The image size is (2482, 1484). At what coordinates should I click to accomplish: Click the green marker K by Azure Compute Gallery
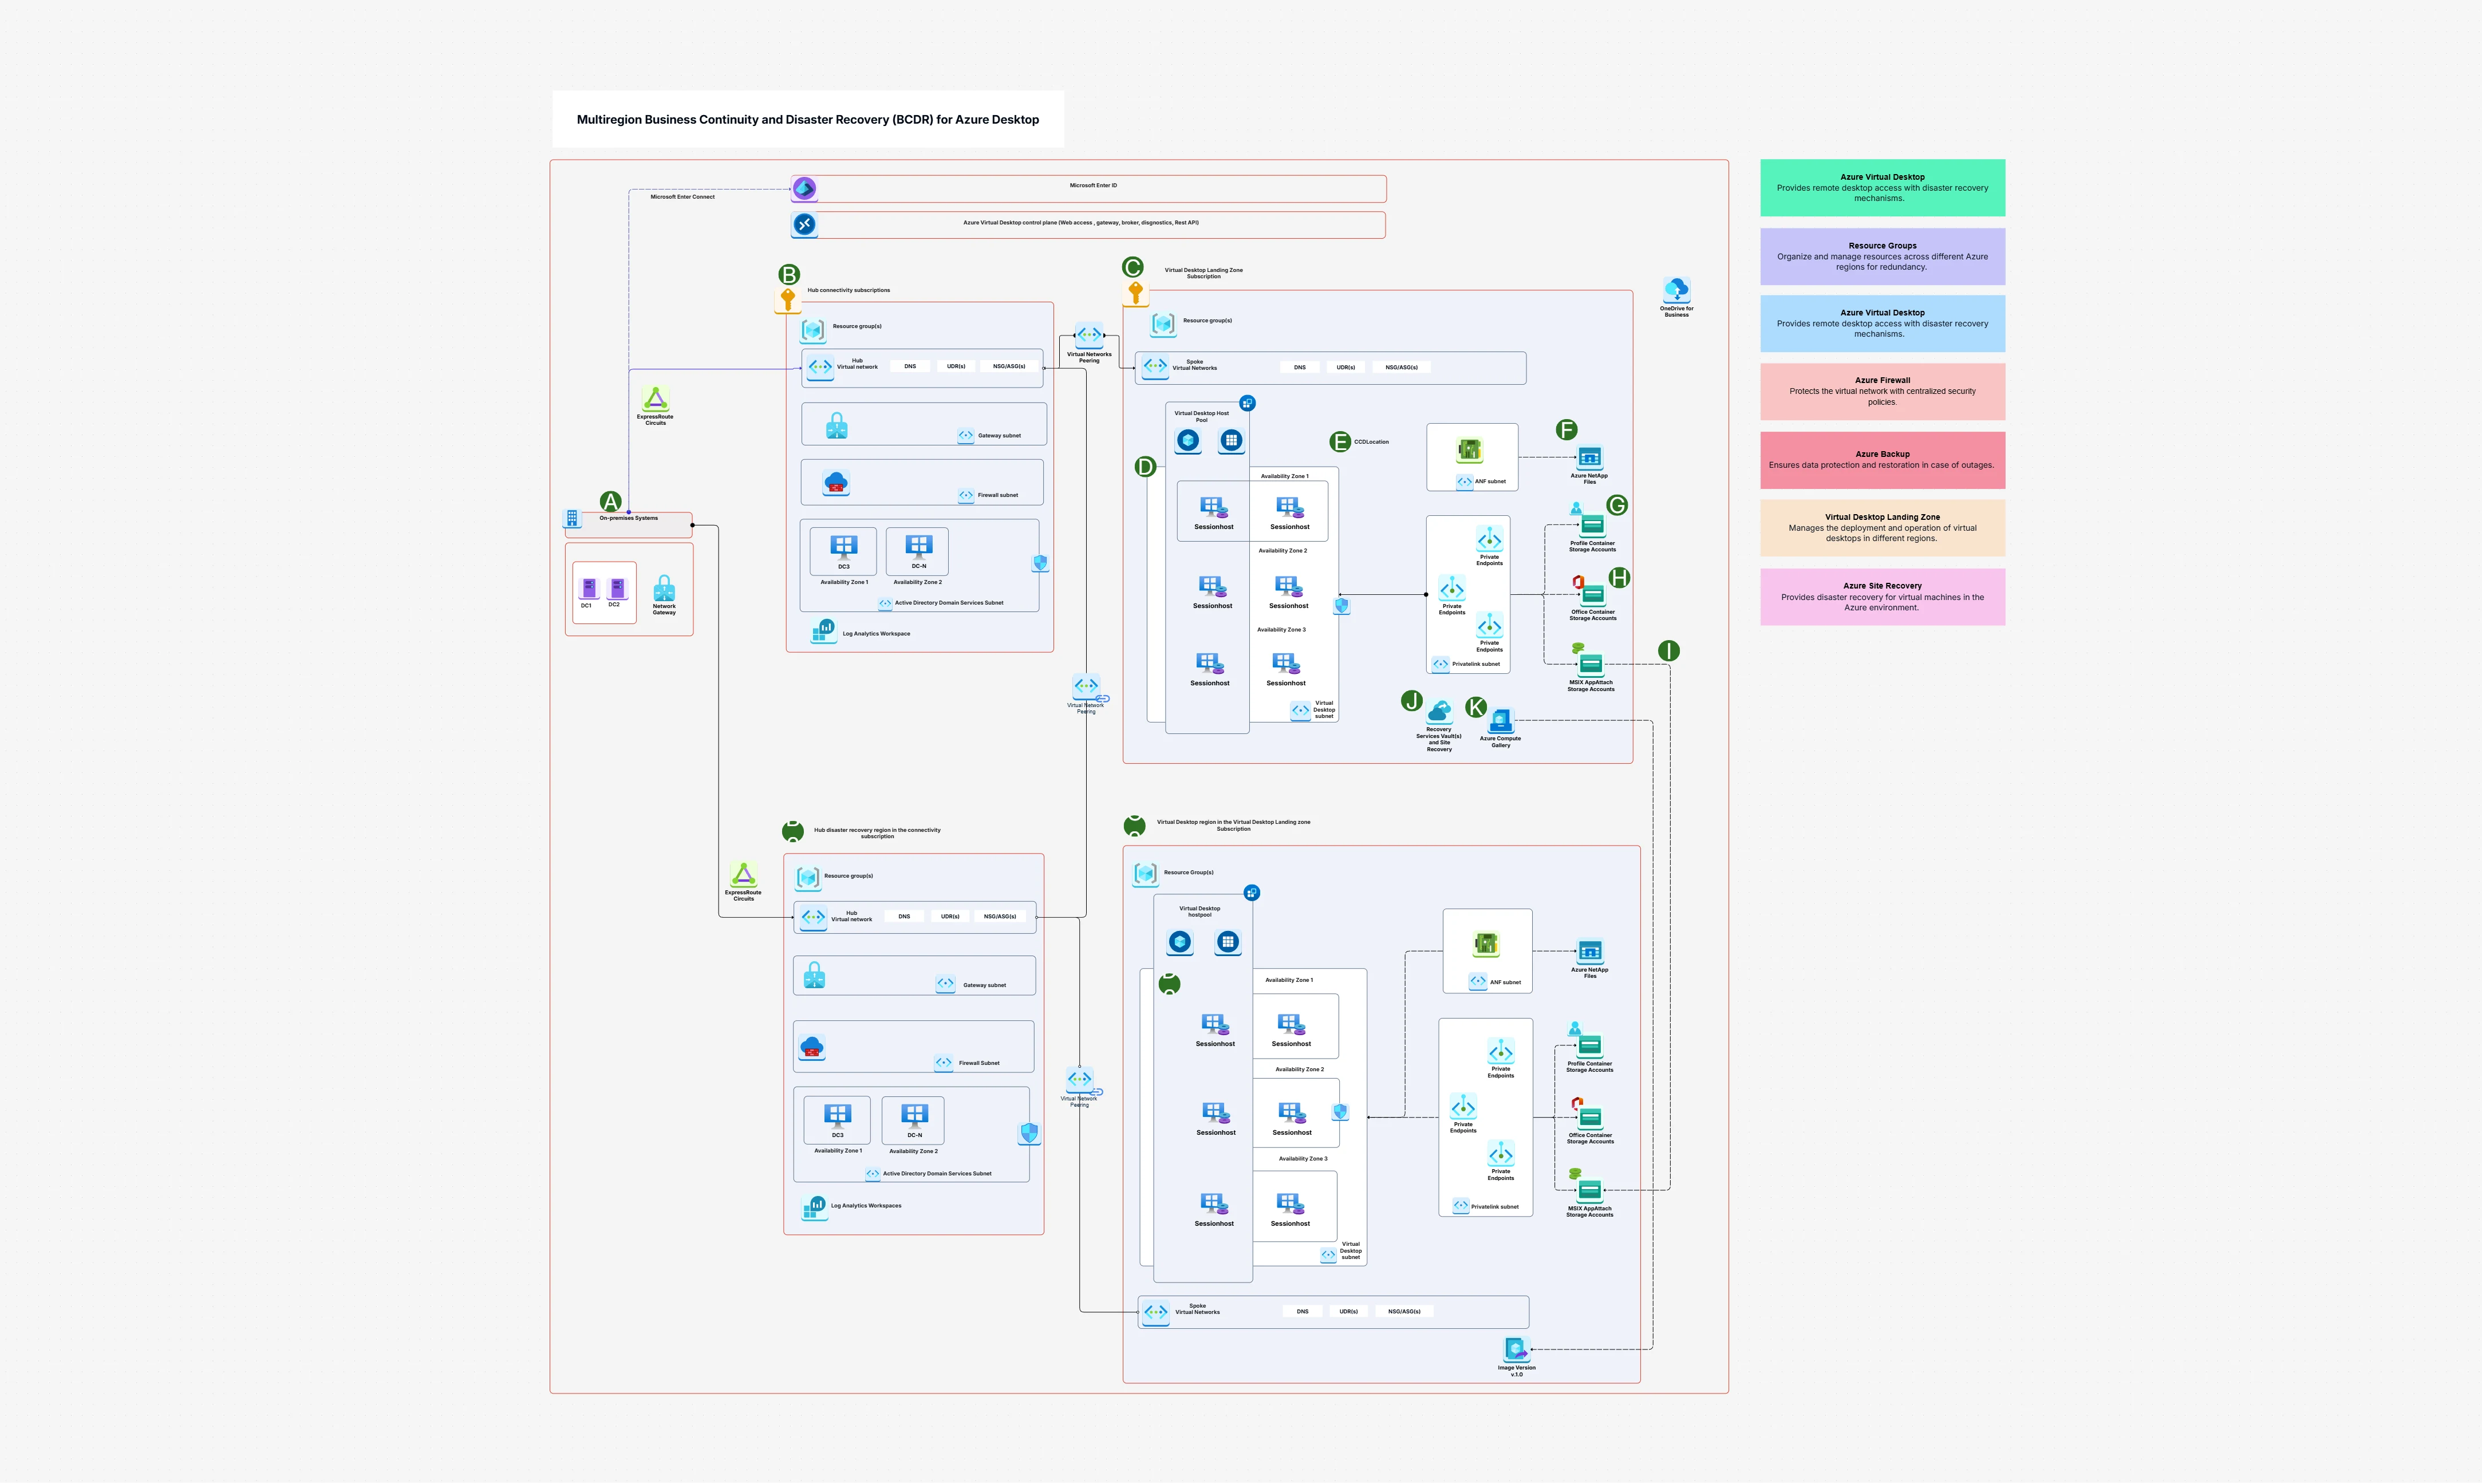[x=1476, y=707]
